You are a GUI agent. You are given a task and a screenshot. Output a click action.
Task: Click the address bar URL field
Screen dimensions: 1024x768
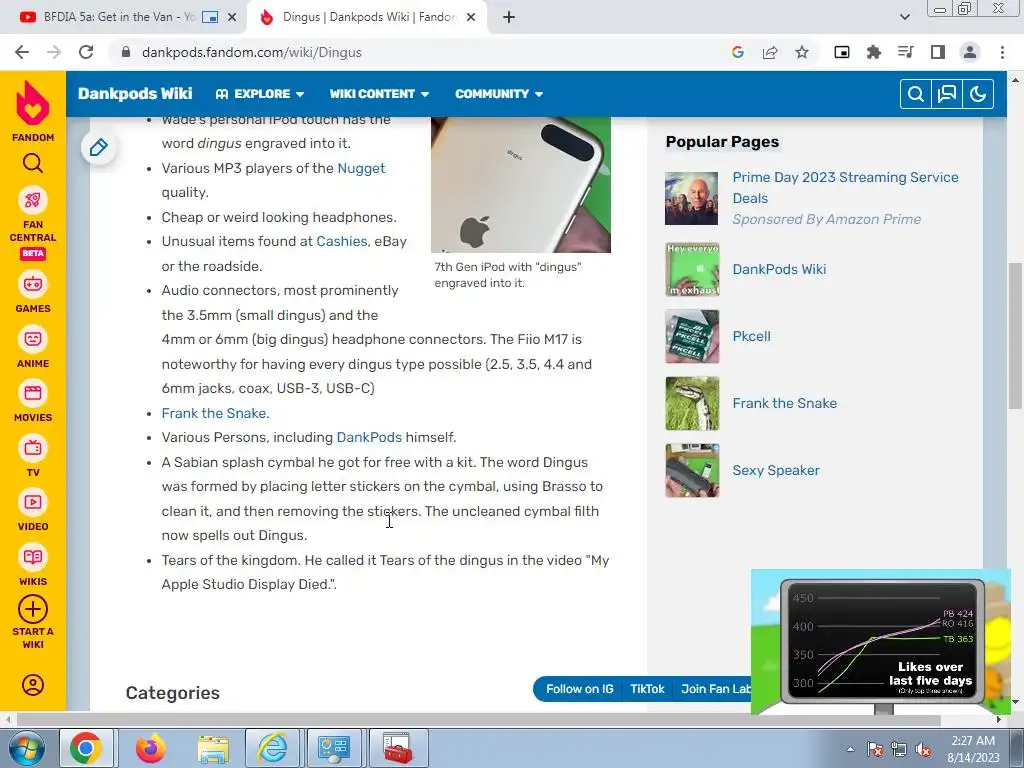click(418, 52)
